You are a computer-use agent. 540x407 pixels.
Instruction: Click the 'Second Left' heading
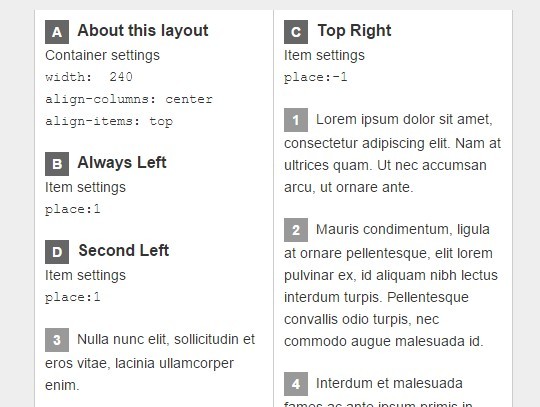coord(124,250)
